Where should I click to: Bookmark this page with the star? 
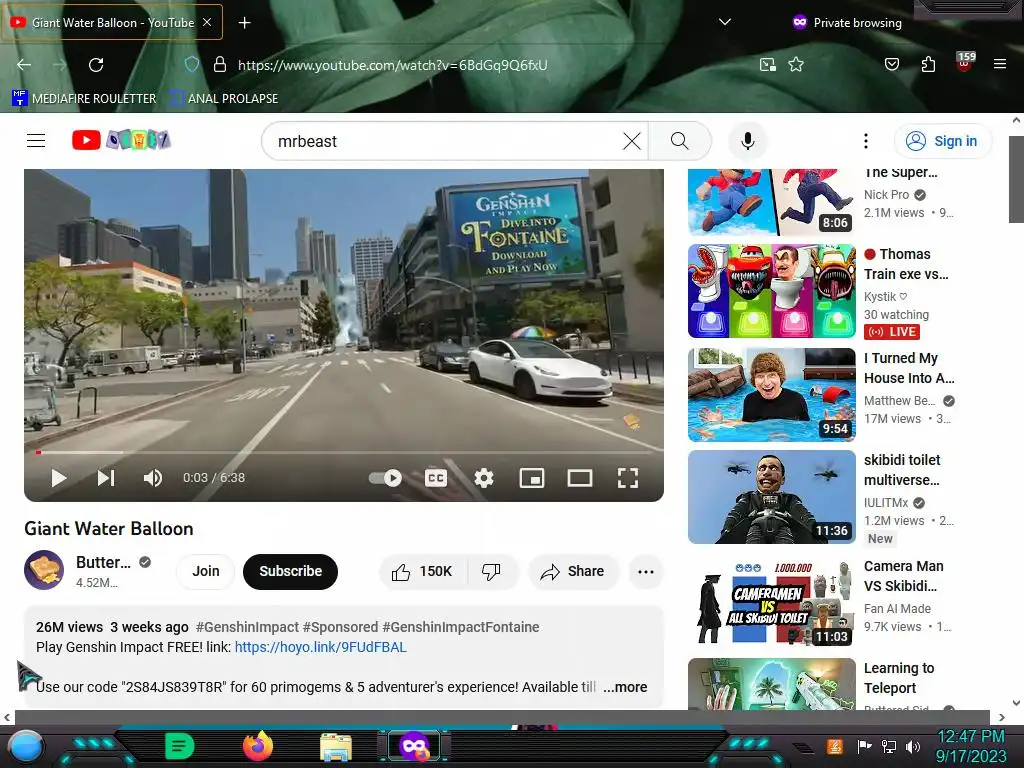(x=795, y=65)
